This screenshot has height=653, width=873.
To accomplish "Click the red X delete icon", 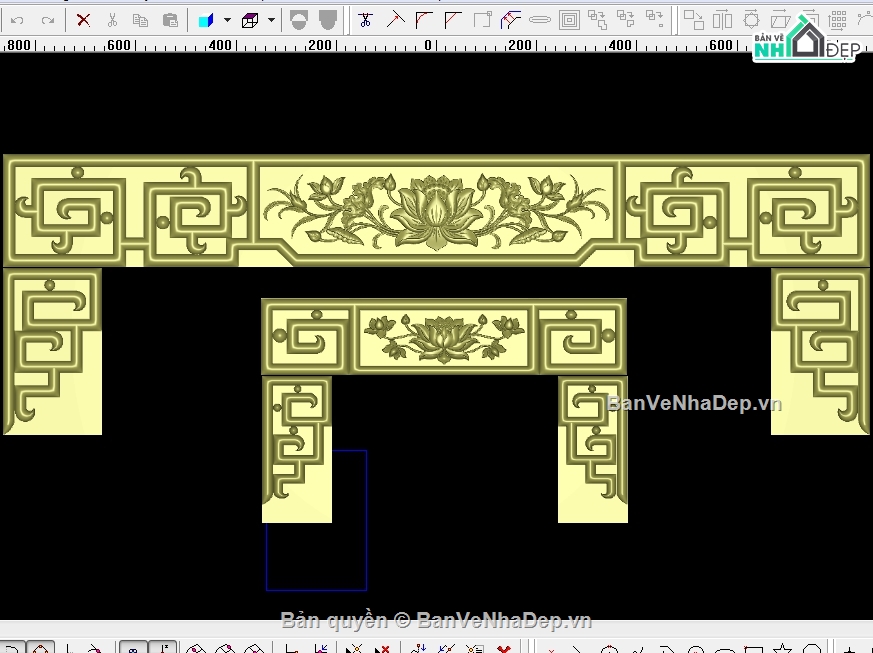I will click(x=84, y=21).
